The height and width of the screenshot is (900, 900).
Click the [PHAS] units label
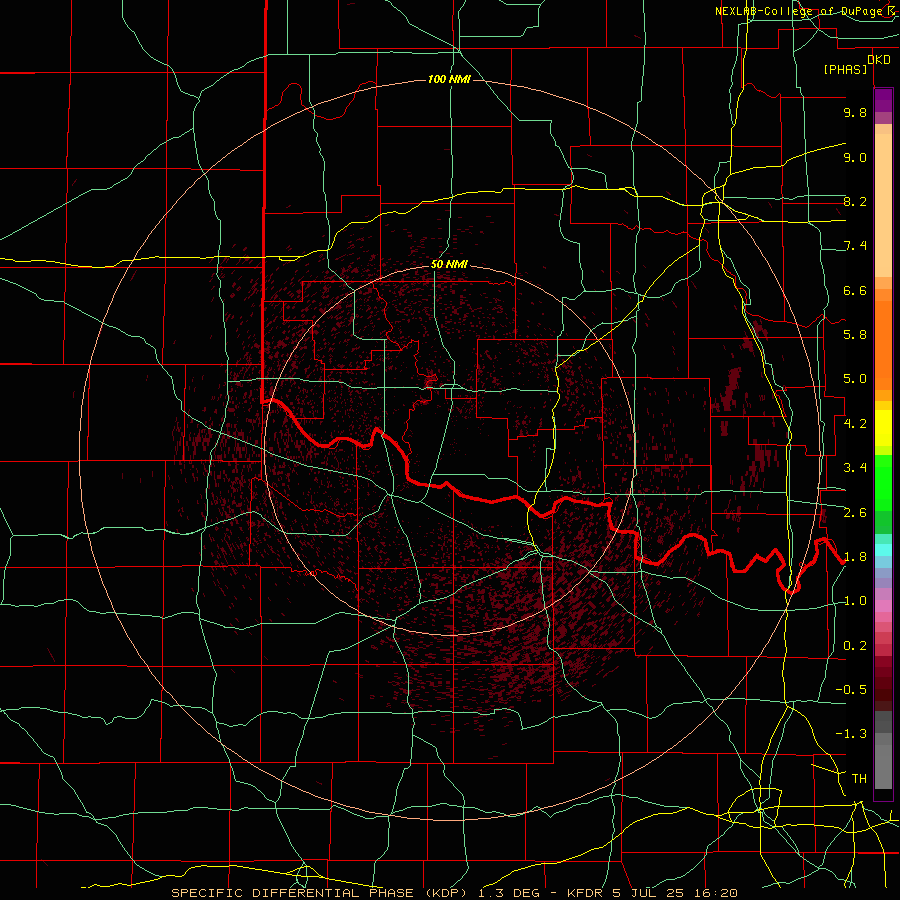point(845,70)
